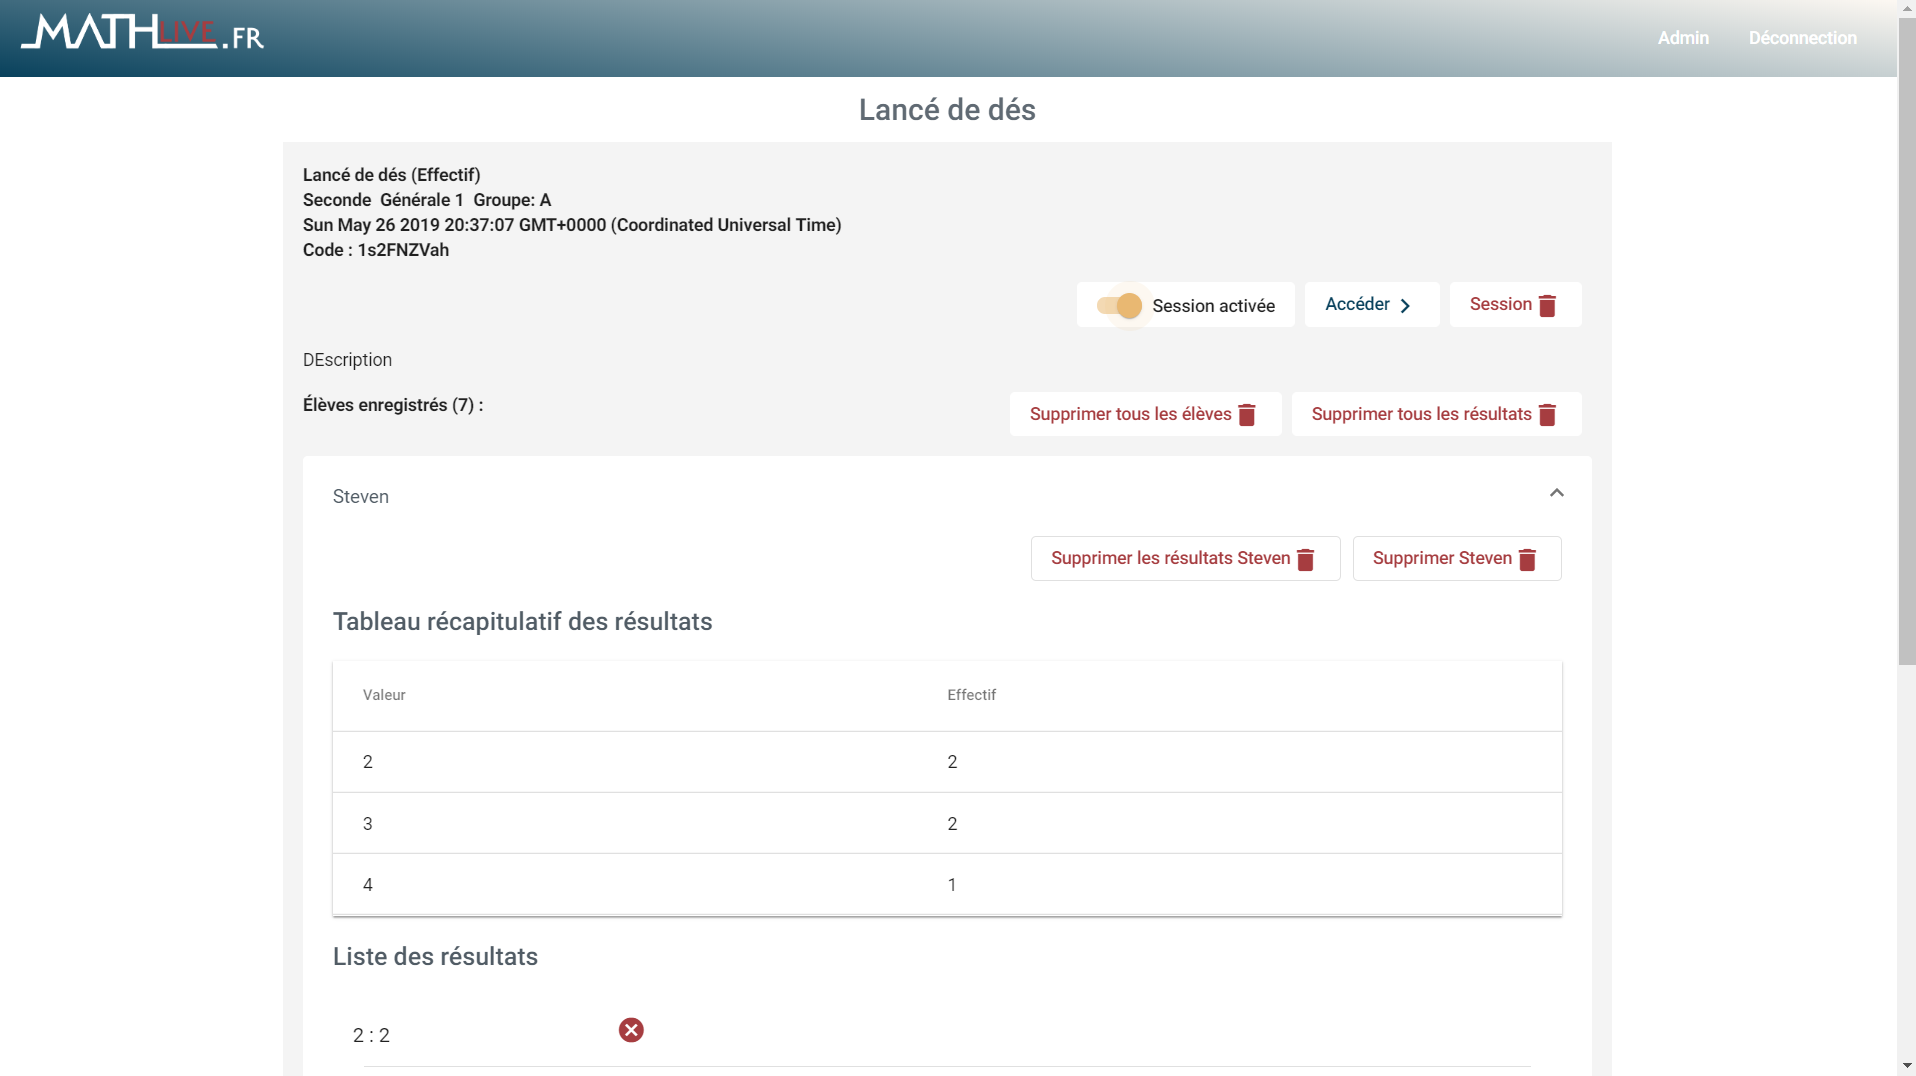Disable the Session activée toggle
Screen dimensions: 1916x1076
coord(1119,306)
